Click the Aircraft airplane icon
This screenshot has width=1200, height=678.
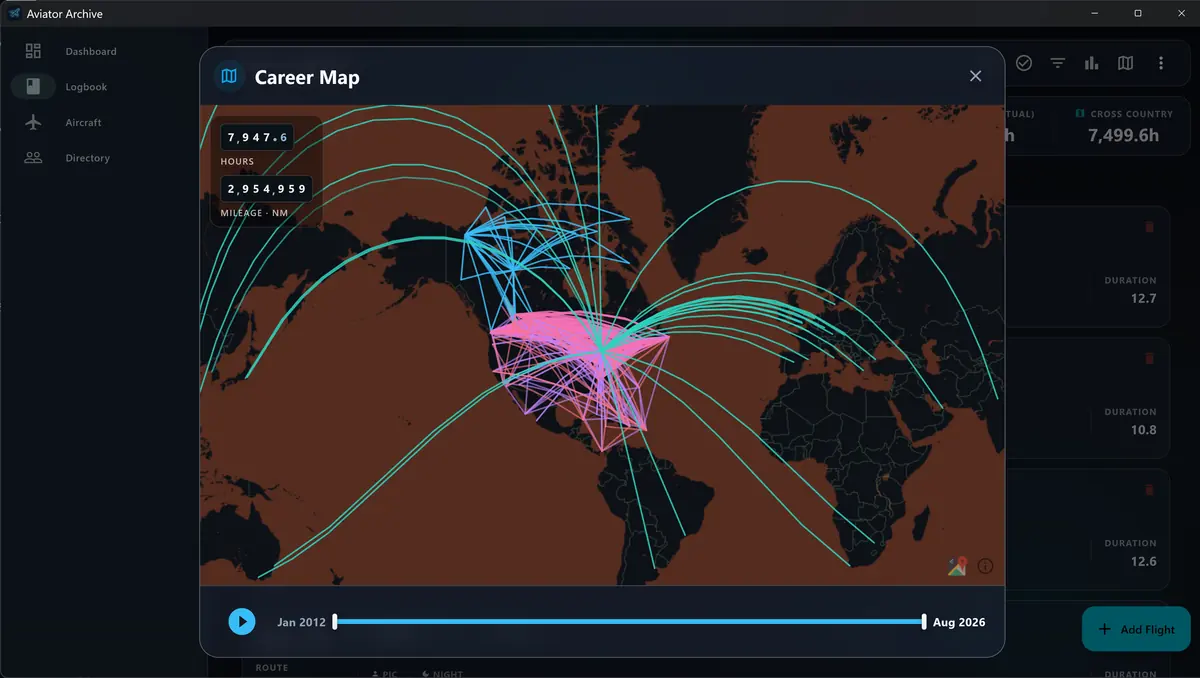pos(33,122)
